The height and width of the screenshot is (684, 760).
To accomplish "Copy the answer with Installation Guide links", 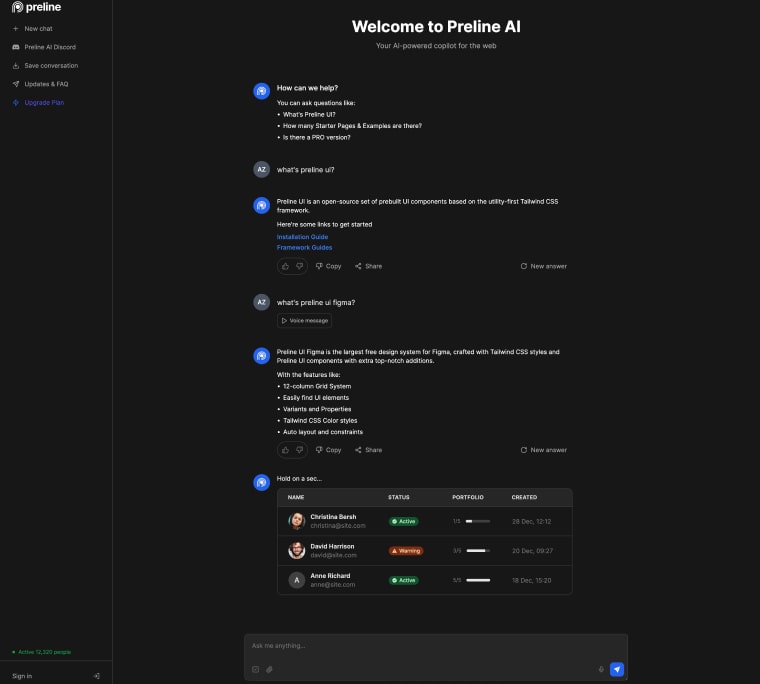I will coord(329,266).
